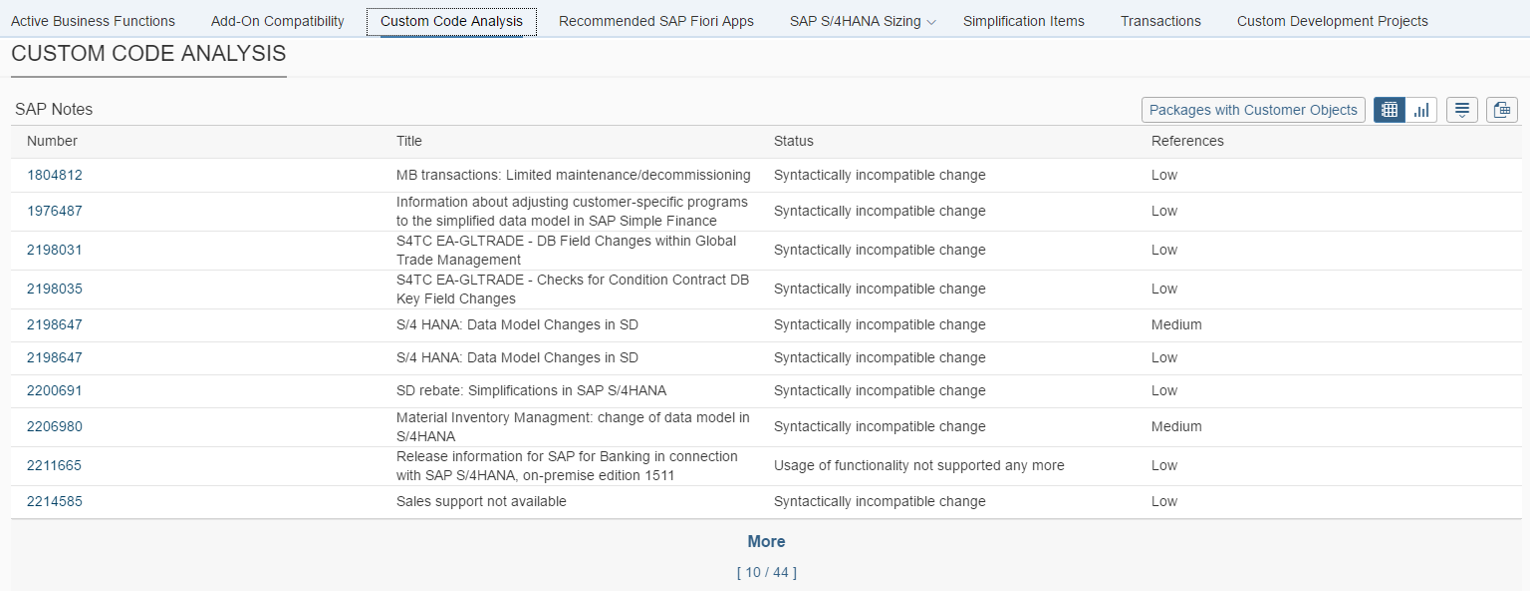Follow SAP Note 2200691 link
The height and width of the screenshot is (591, 1530).
(x=55, y=391)
